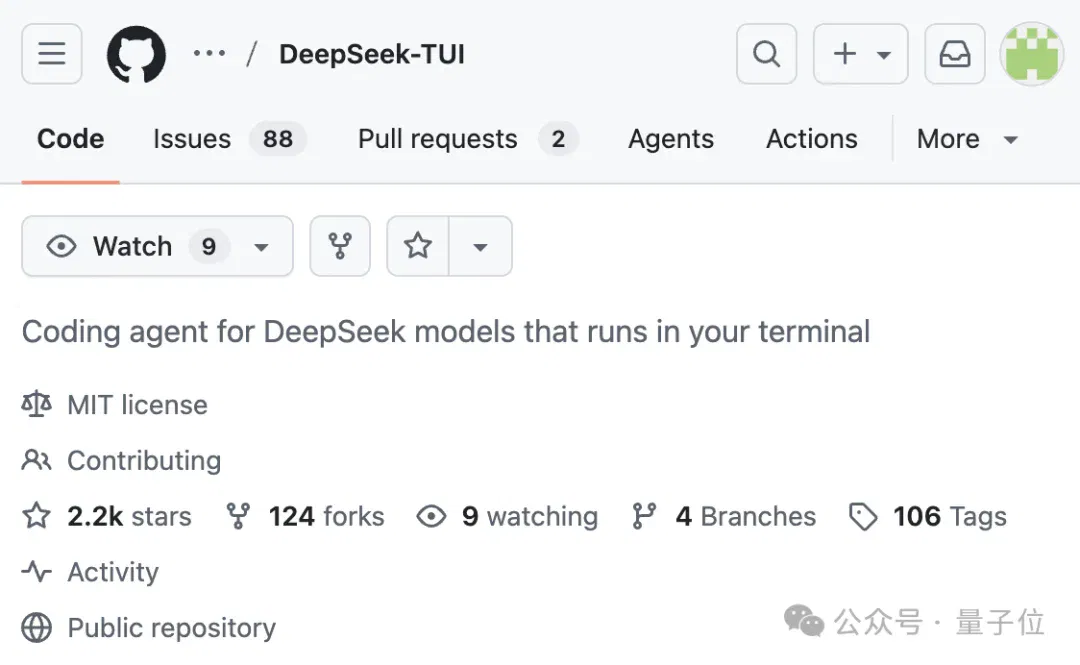Star the DeepSeek-TUI repository

point(418,246)
